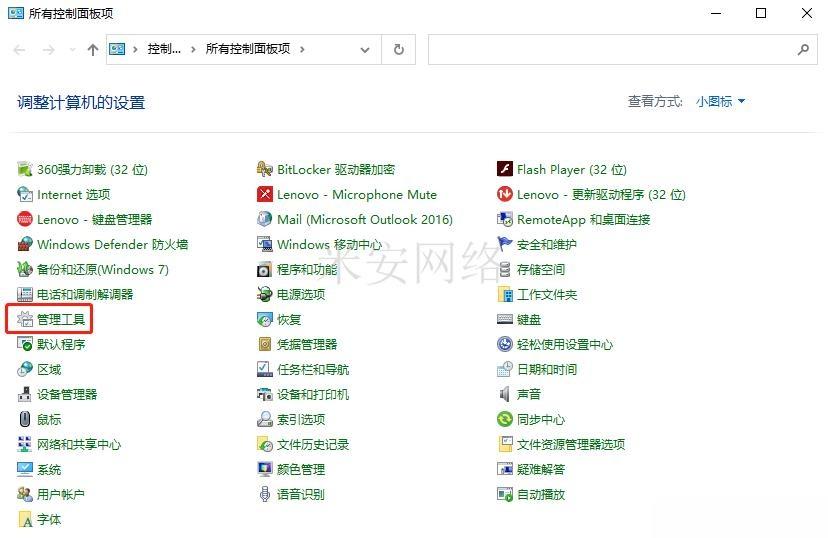Screen dimensions: 828x538
Task: Open the 颜色管理 link
Action: pyautogui.click(x=301, y=469)
